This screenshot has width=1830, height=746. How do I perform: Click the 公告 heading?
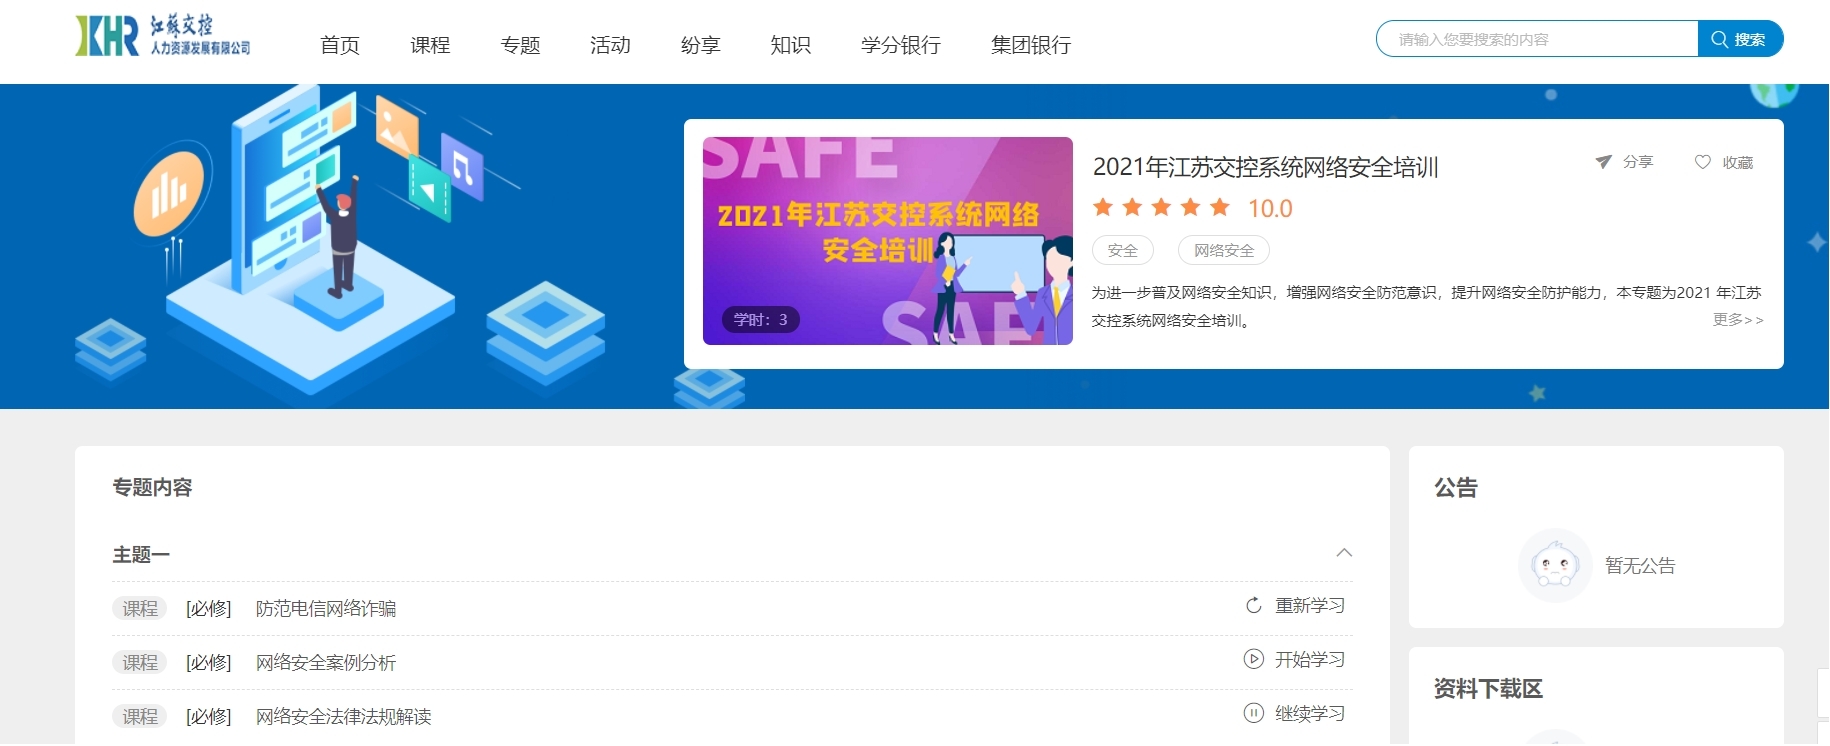1456,488
